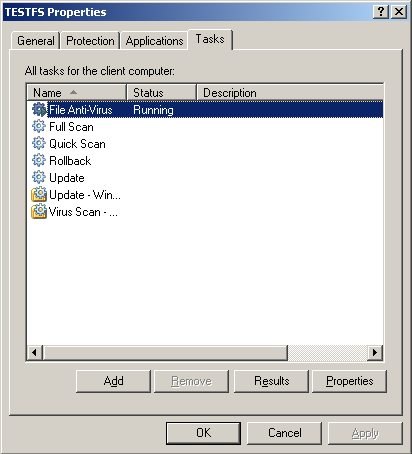Click the Rollback task gear icon
Screen dimensions: 412x454
(x=39, y=161)
